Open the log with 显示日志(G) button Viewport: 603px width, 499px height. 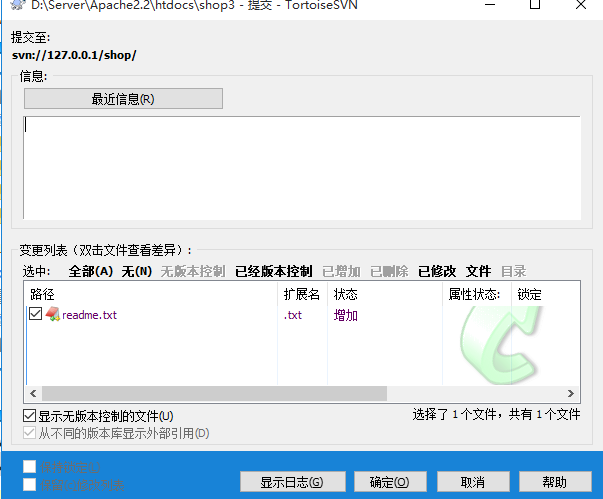[291, 482]
